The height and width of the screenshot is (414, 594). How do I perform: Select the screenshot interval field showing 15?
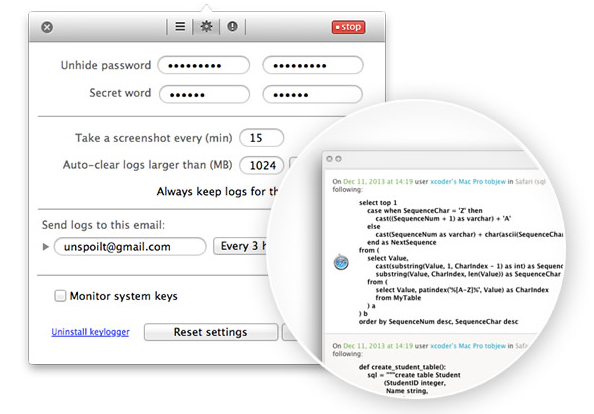(x=261, y=138)
